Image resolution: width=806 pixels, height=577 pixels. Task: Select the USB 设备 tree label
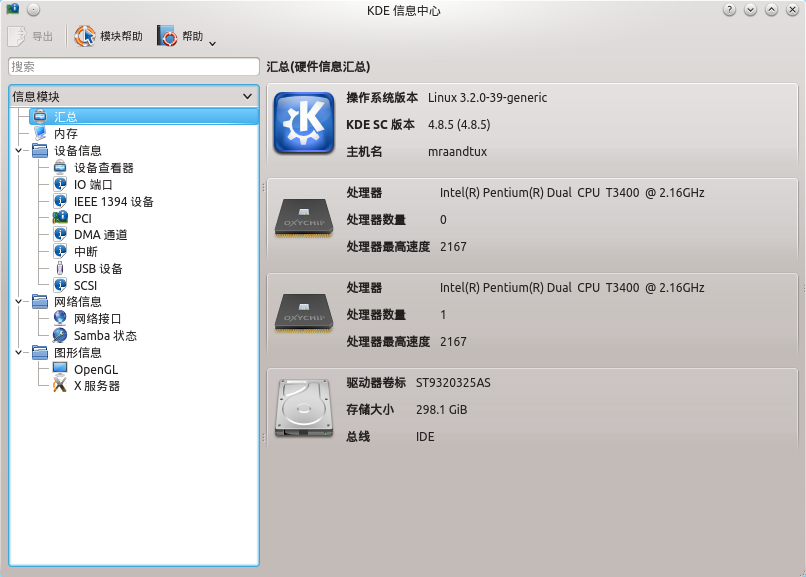(x=98, y=269)
